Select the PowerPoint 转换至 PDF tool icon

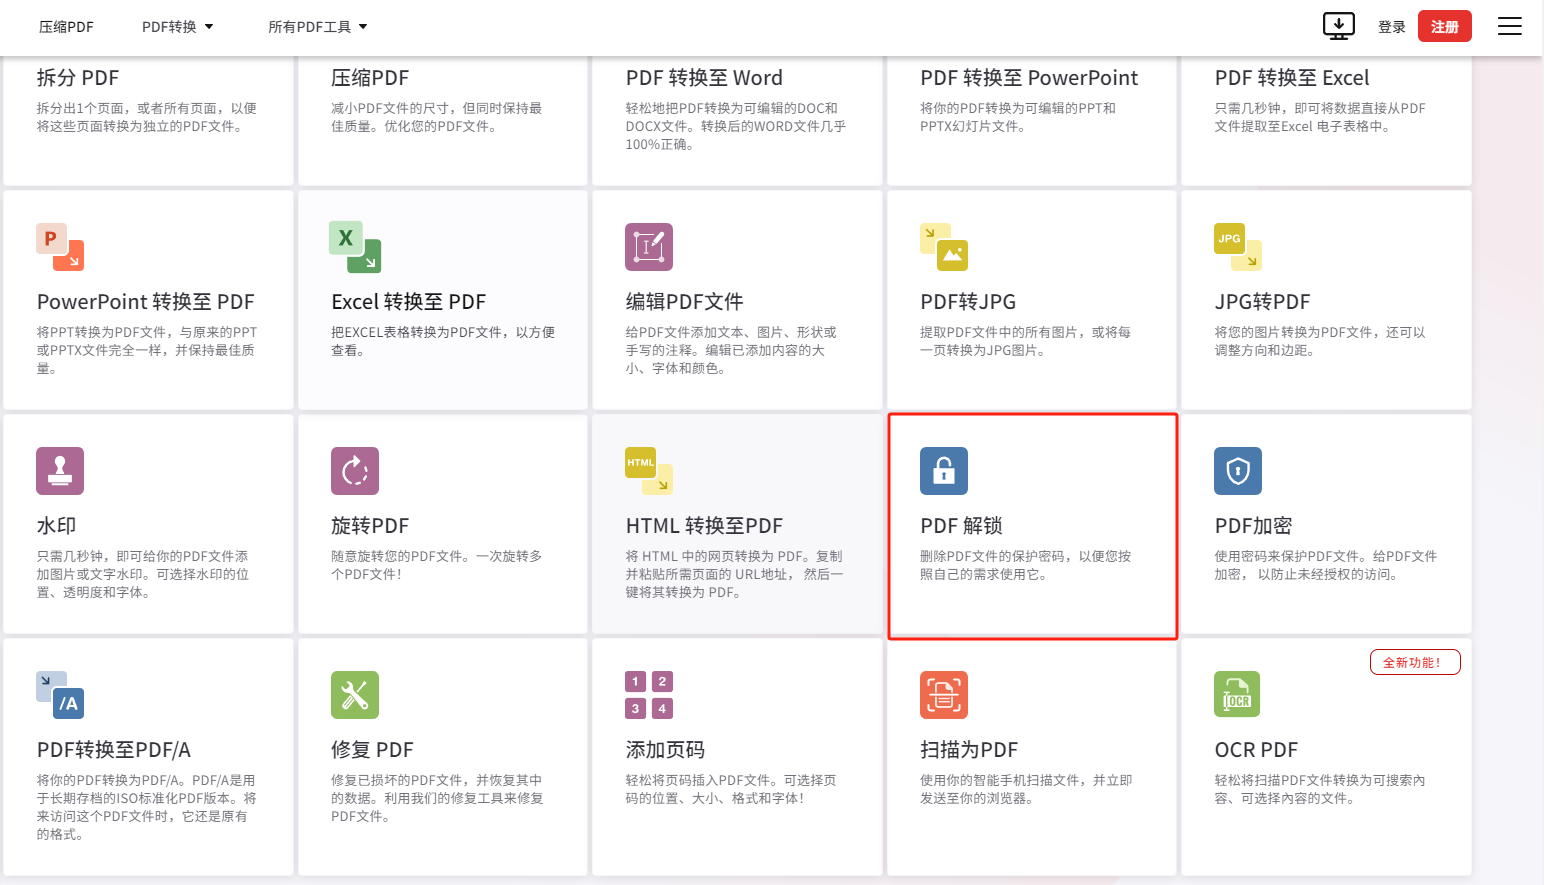pos(60,247)
